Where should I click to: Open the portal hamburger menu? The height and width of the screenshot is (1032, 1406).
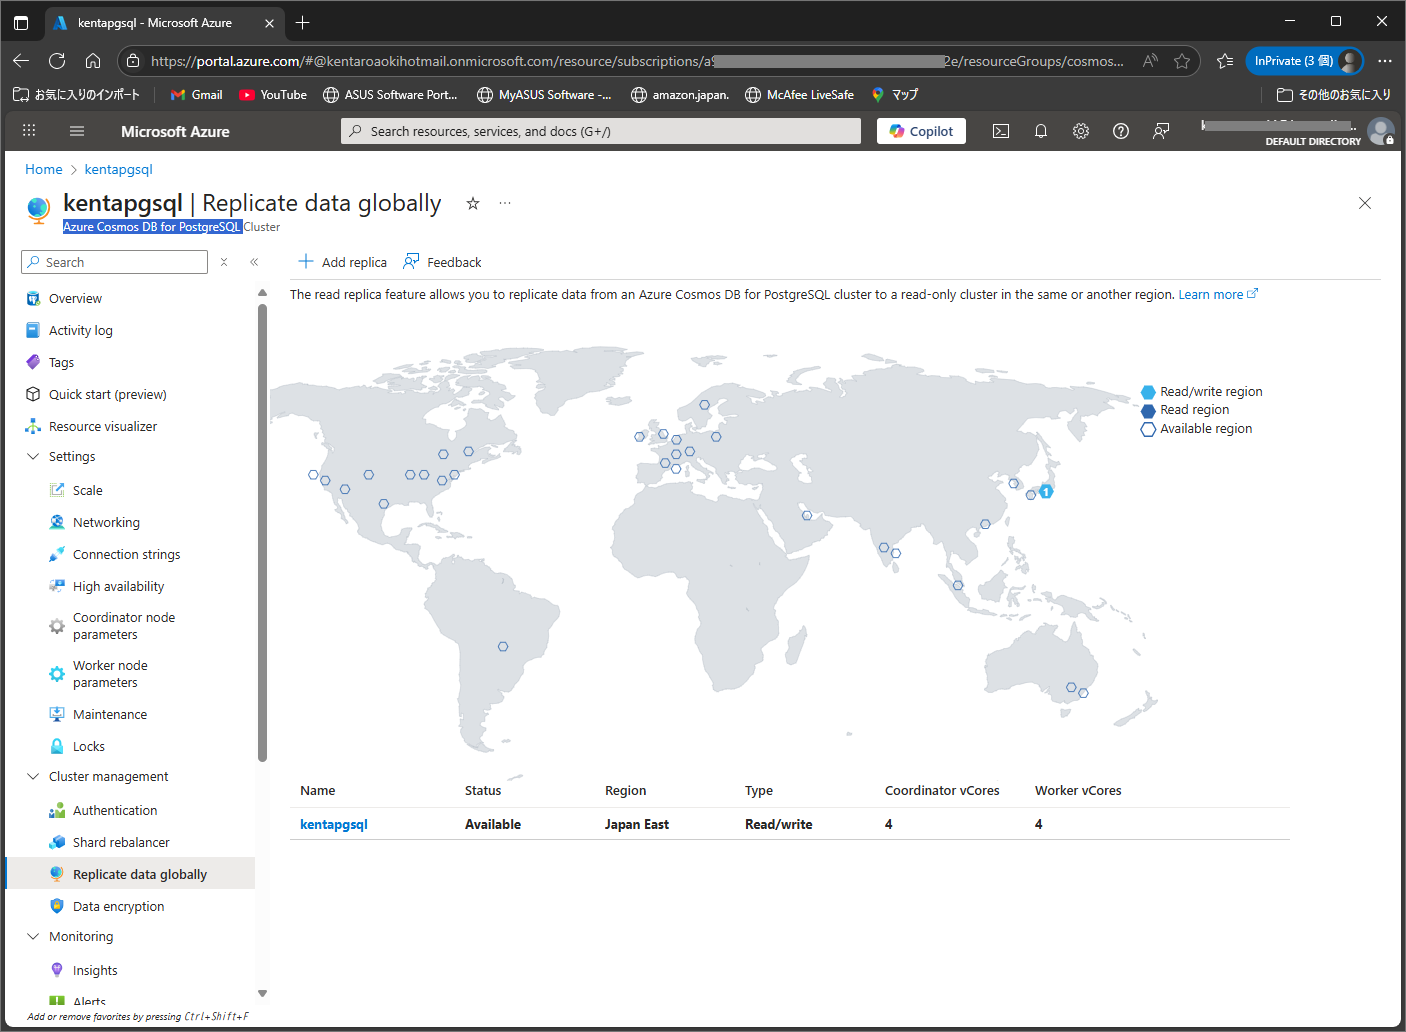[x=76, y=130]
